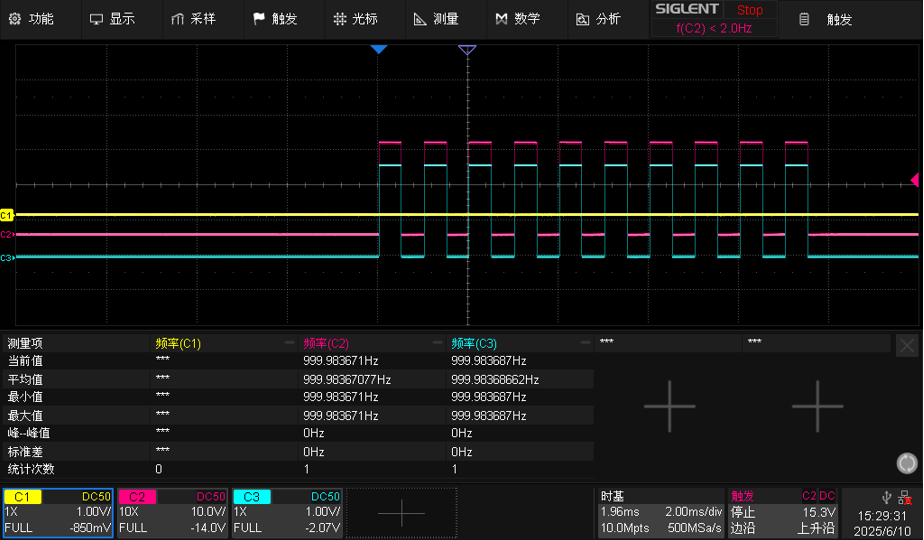Screen dimensions: 924x540
Task: Open the bottom 触发 trigger info box
Action: click(x=782, y=512)
